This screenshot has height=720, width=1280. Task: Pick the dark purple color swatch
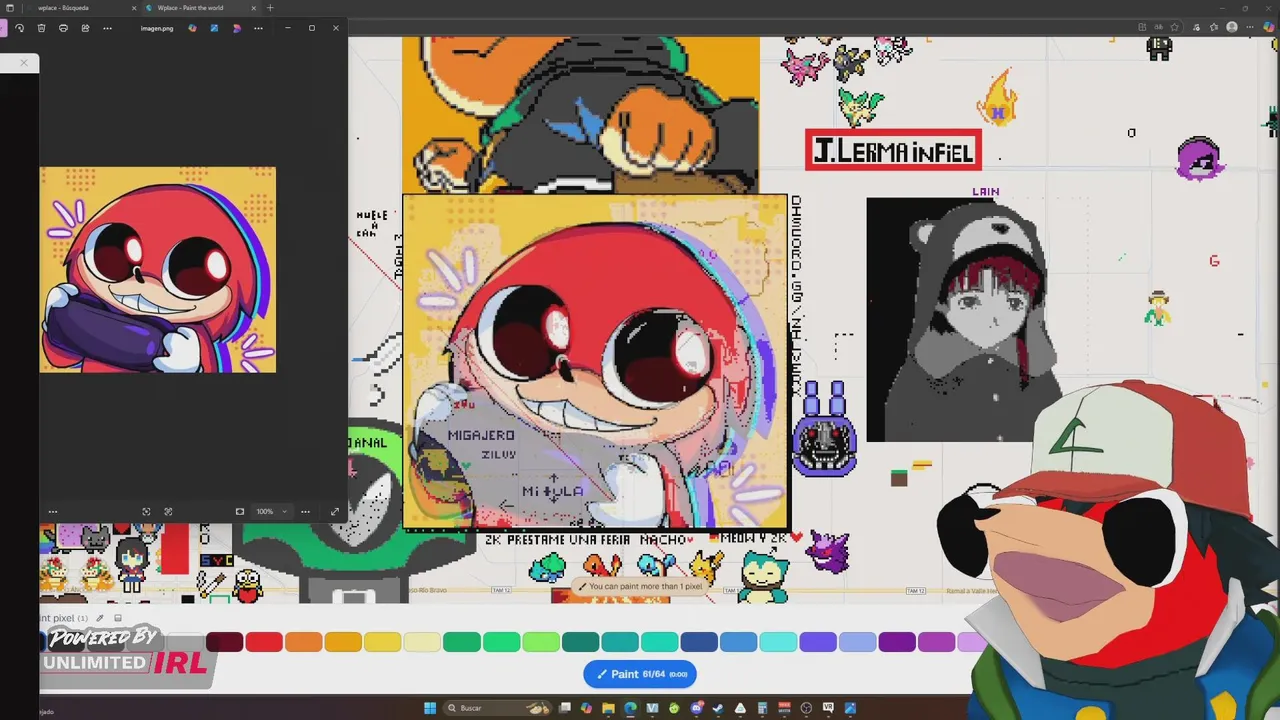click(x=897, y=642)
